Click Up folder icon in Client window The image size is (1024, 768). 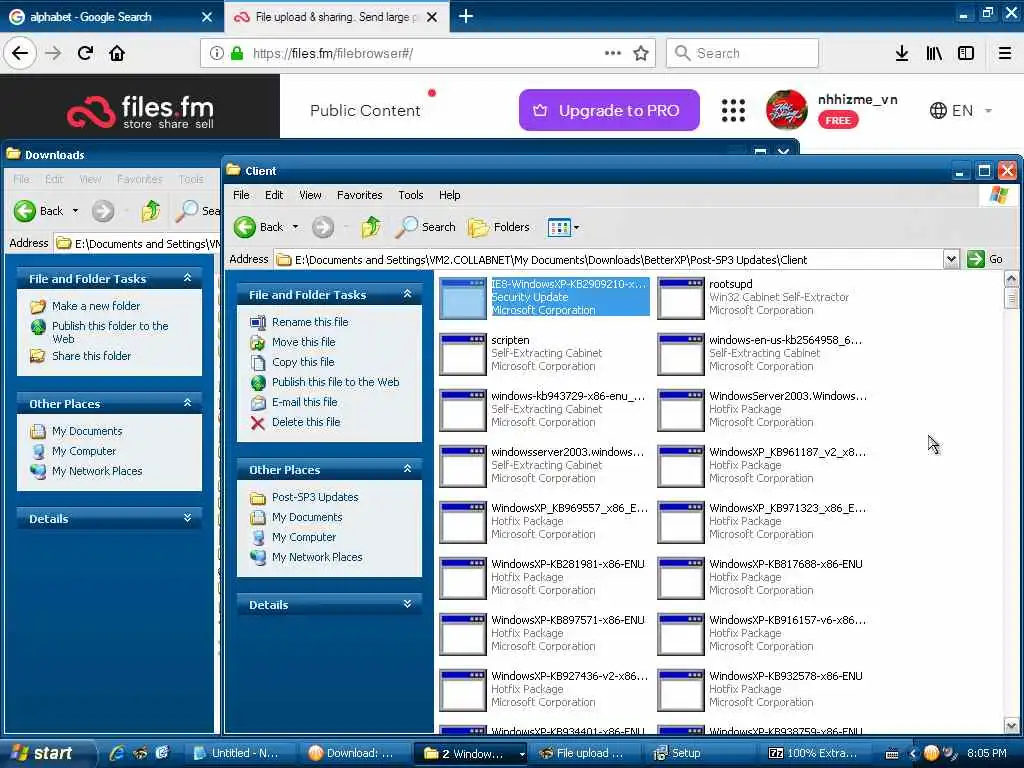pyautogui.click(x=371, y=227)
